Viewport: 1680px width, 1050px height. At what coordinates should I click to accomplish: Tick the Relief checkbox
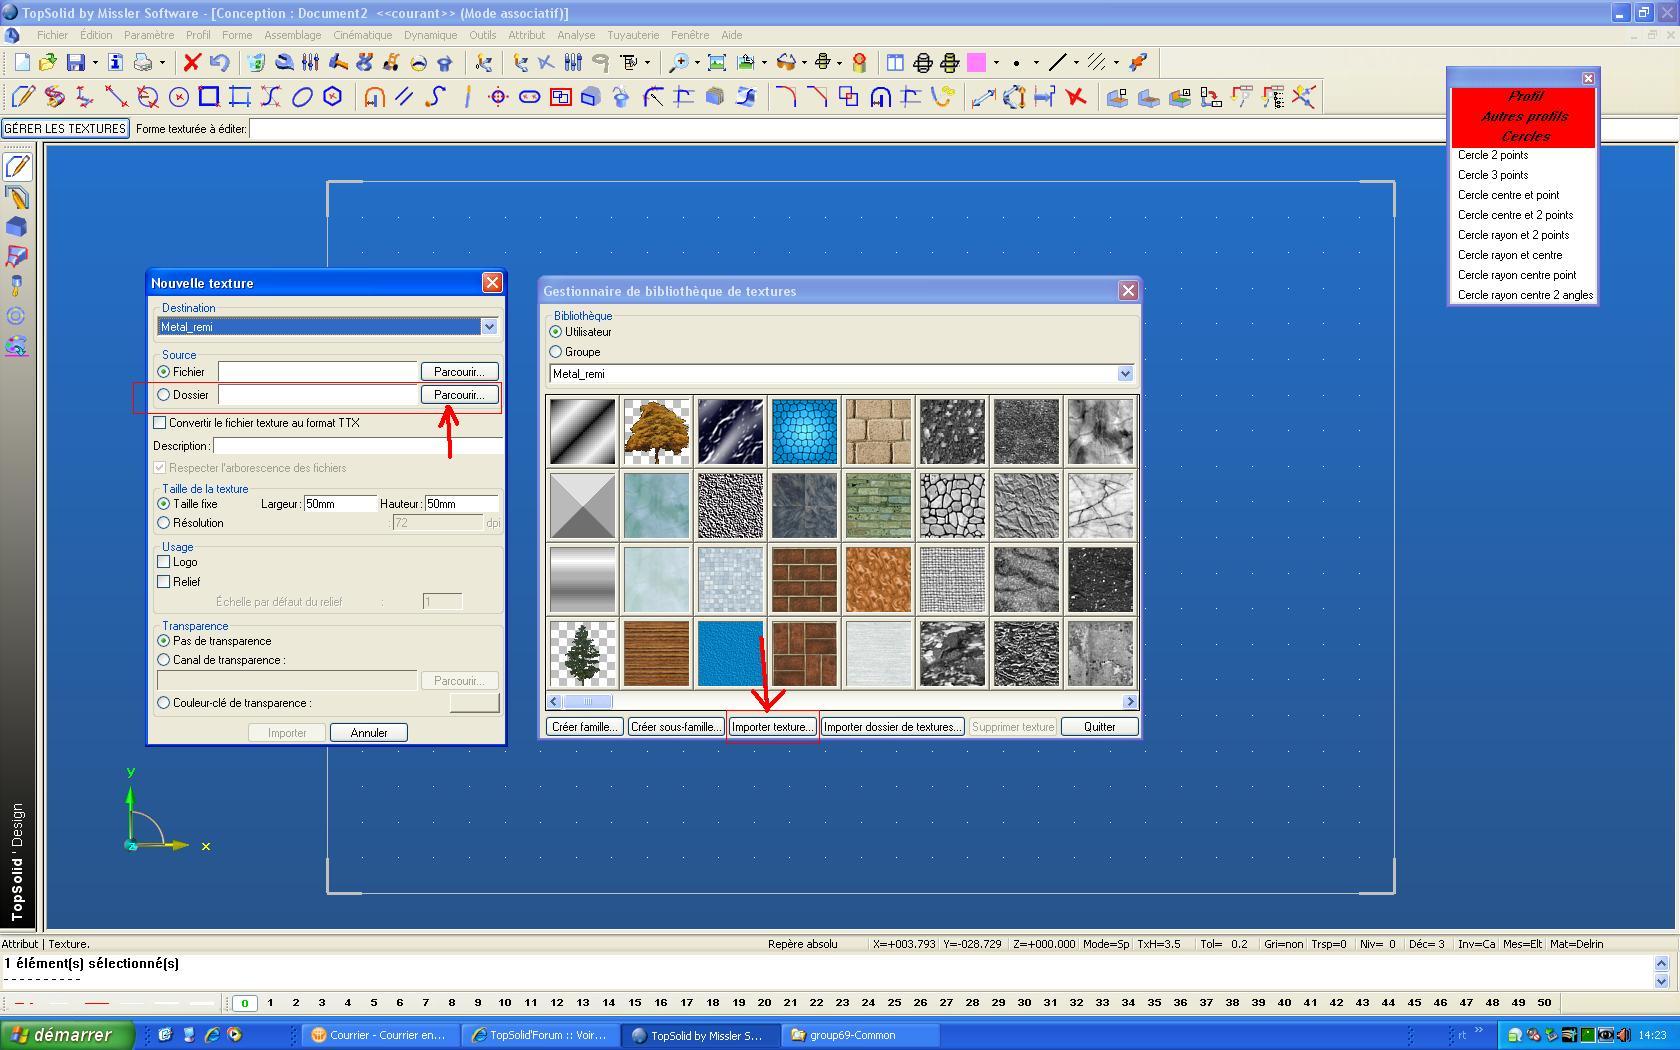(164, 582)
